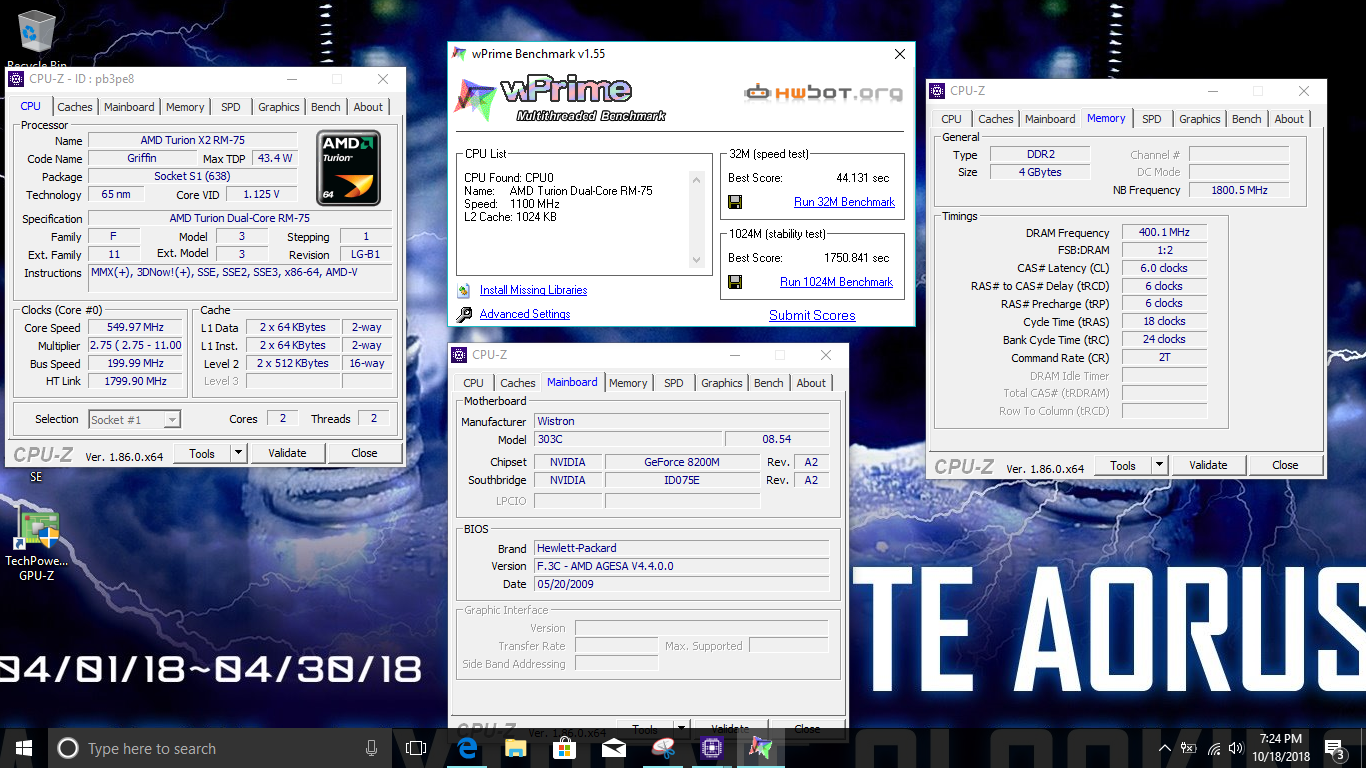Viewport: 1366px width, 768px height.
Task: Open the Windows Start menu
Action: tap(24, 748)
